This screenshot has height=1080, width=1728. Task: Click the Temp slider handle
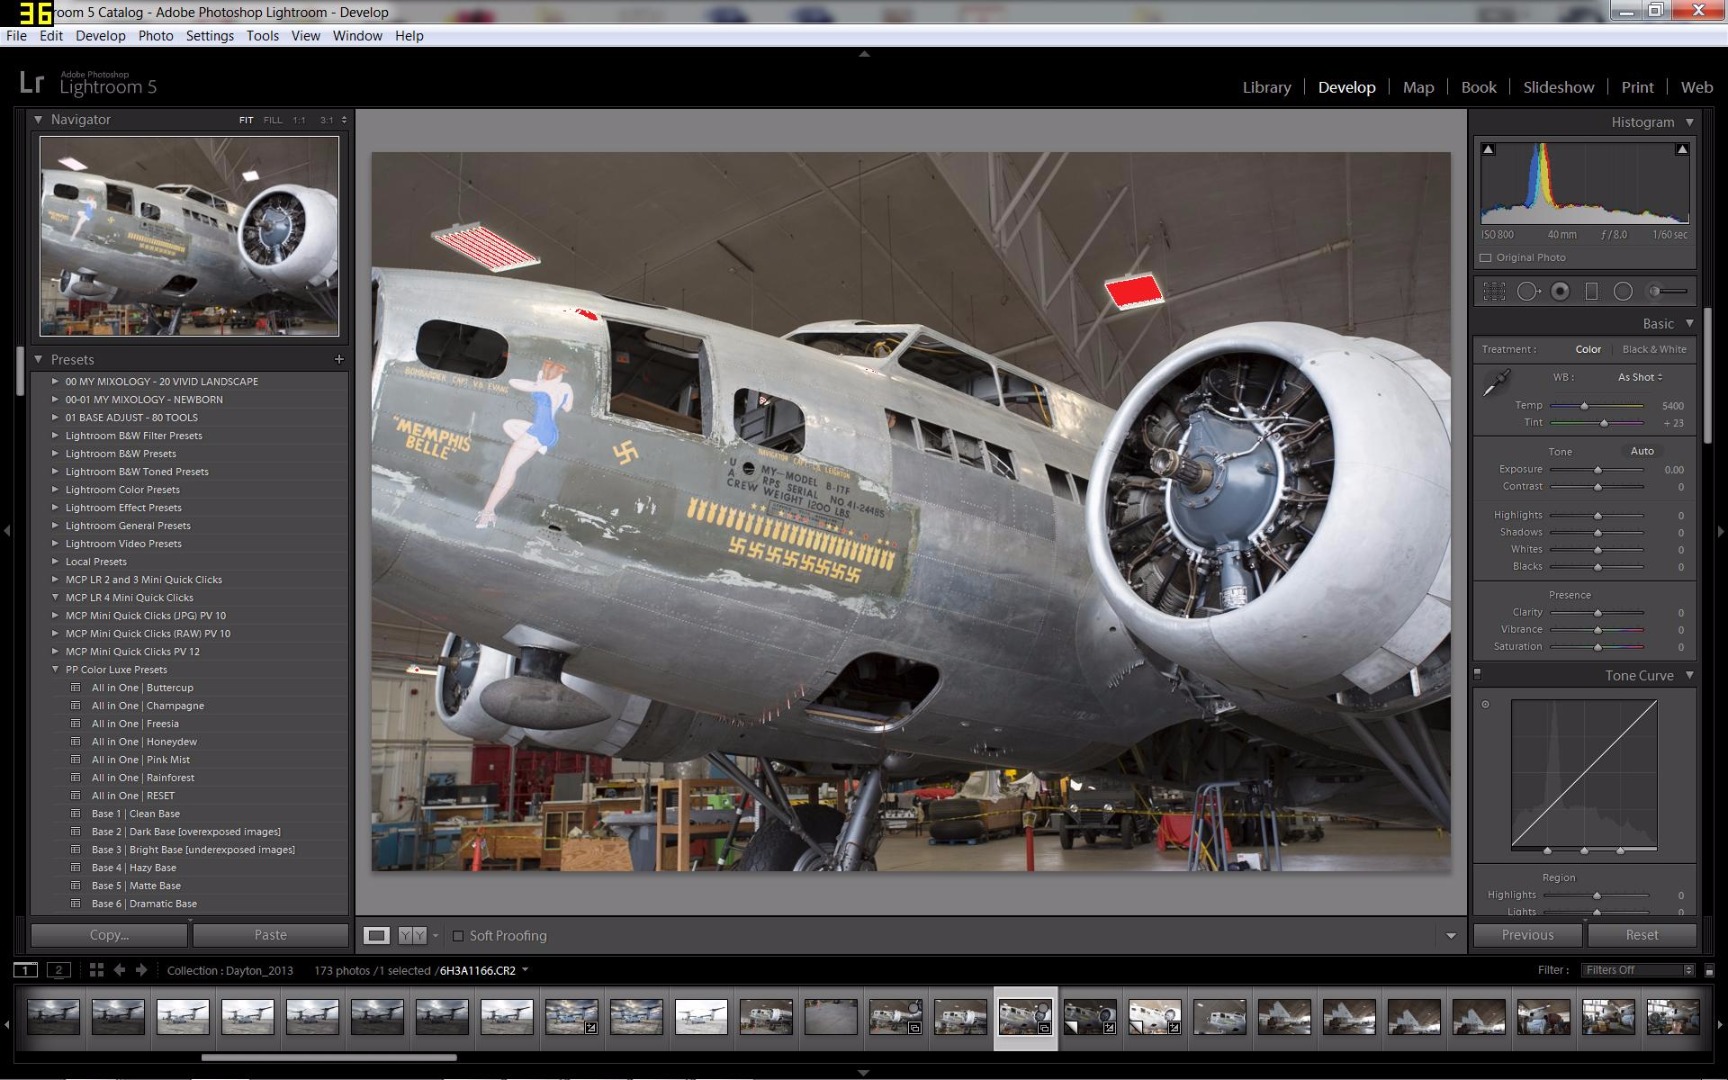click(x=1584, y=406)
